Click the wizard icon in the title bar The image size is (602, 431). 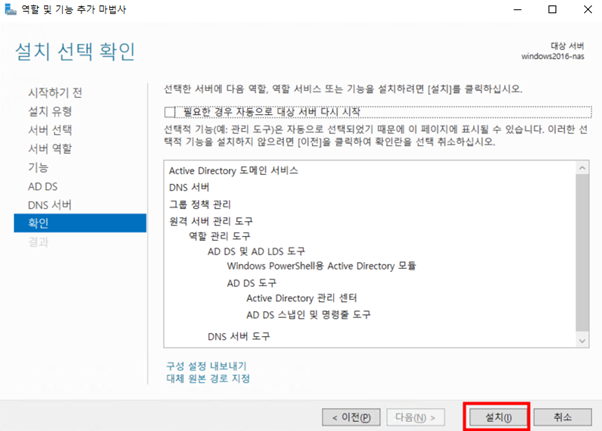10,9
